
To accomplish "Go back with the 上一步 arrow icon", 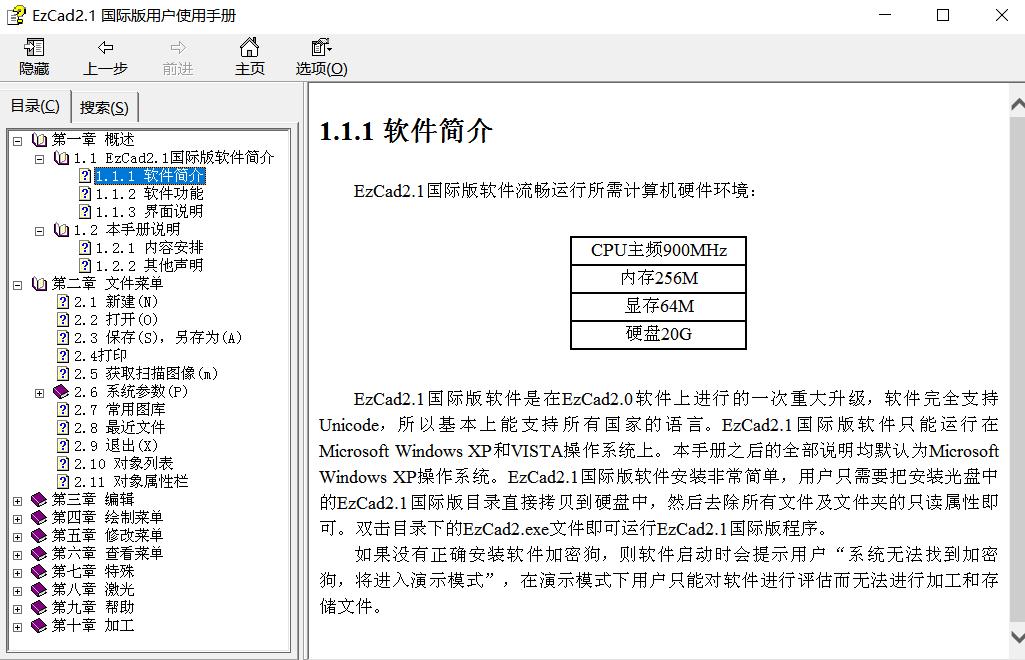I will coord(105,48).
